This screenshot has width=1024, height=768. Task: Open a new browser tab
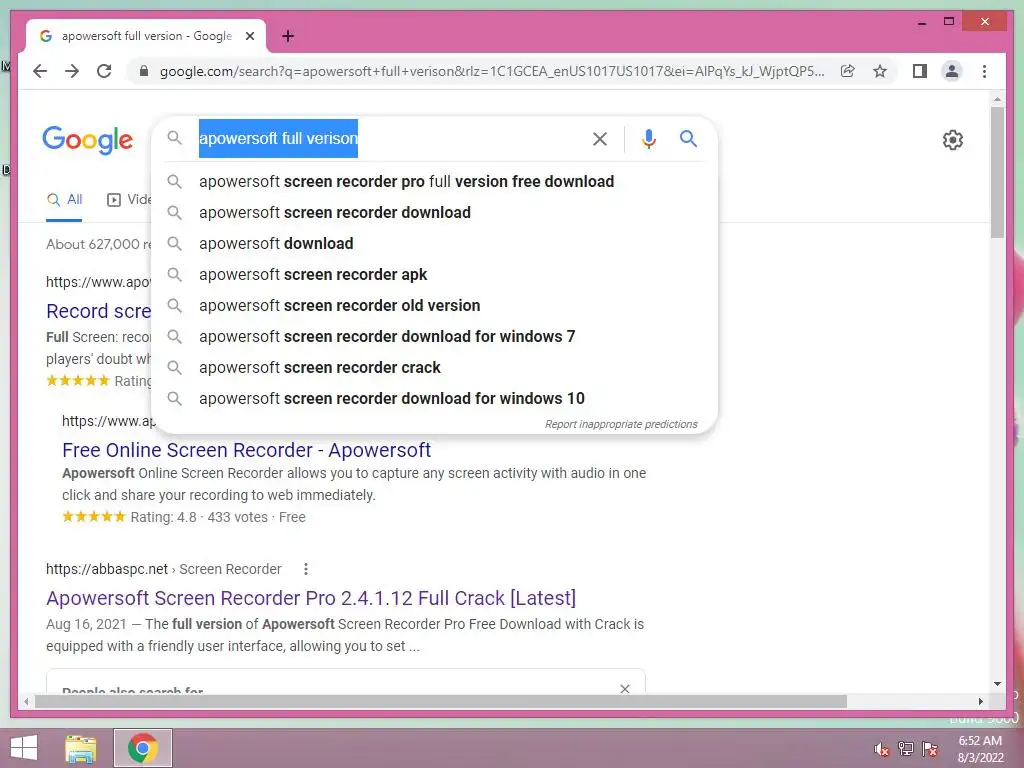tap(288, 36)
